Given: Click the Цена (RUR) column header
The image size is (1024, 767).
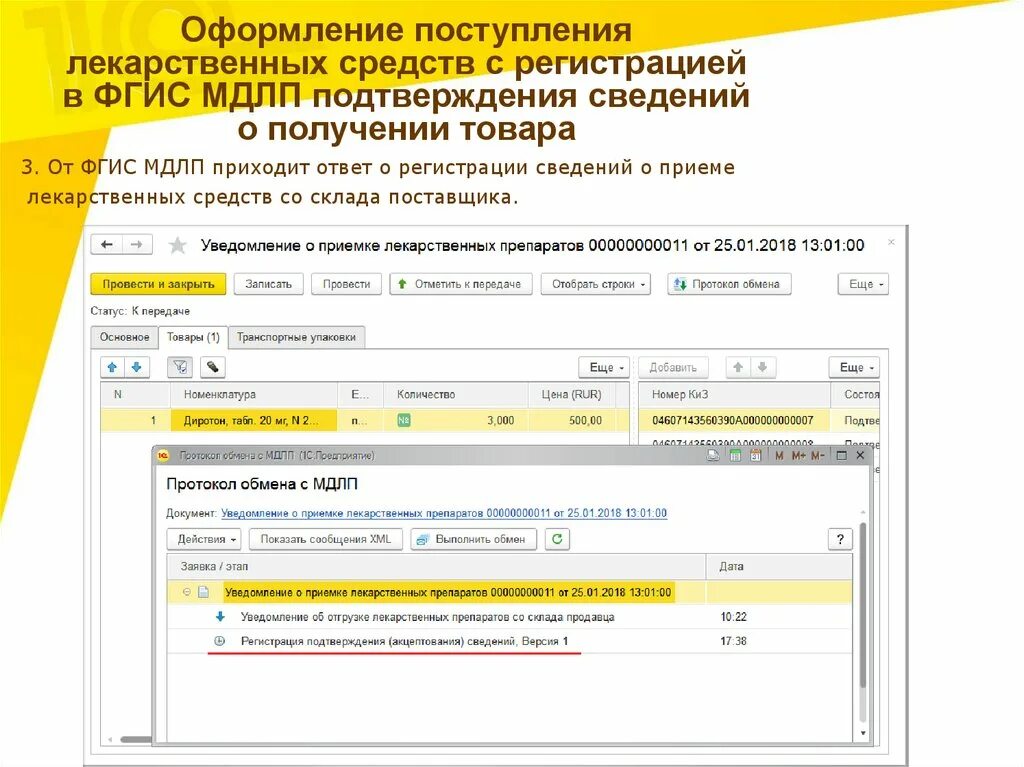Looking at the screenshot, I should 571,395.
